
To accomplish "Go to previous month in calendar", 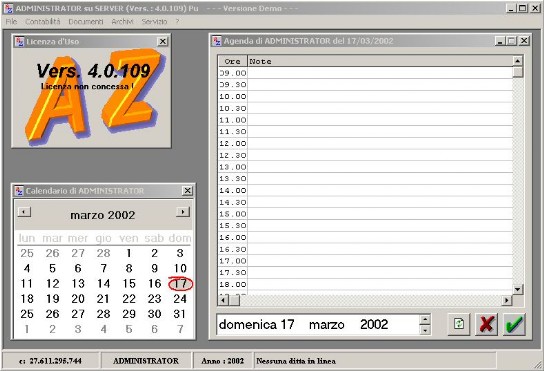I will 24,212.
